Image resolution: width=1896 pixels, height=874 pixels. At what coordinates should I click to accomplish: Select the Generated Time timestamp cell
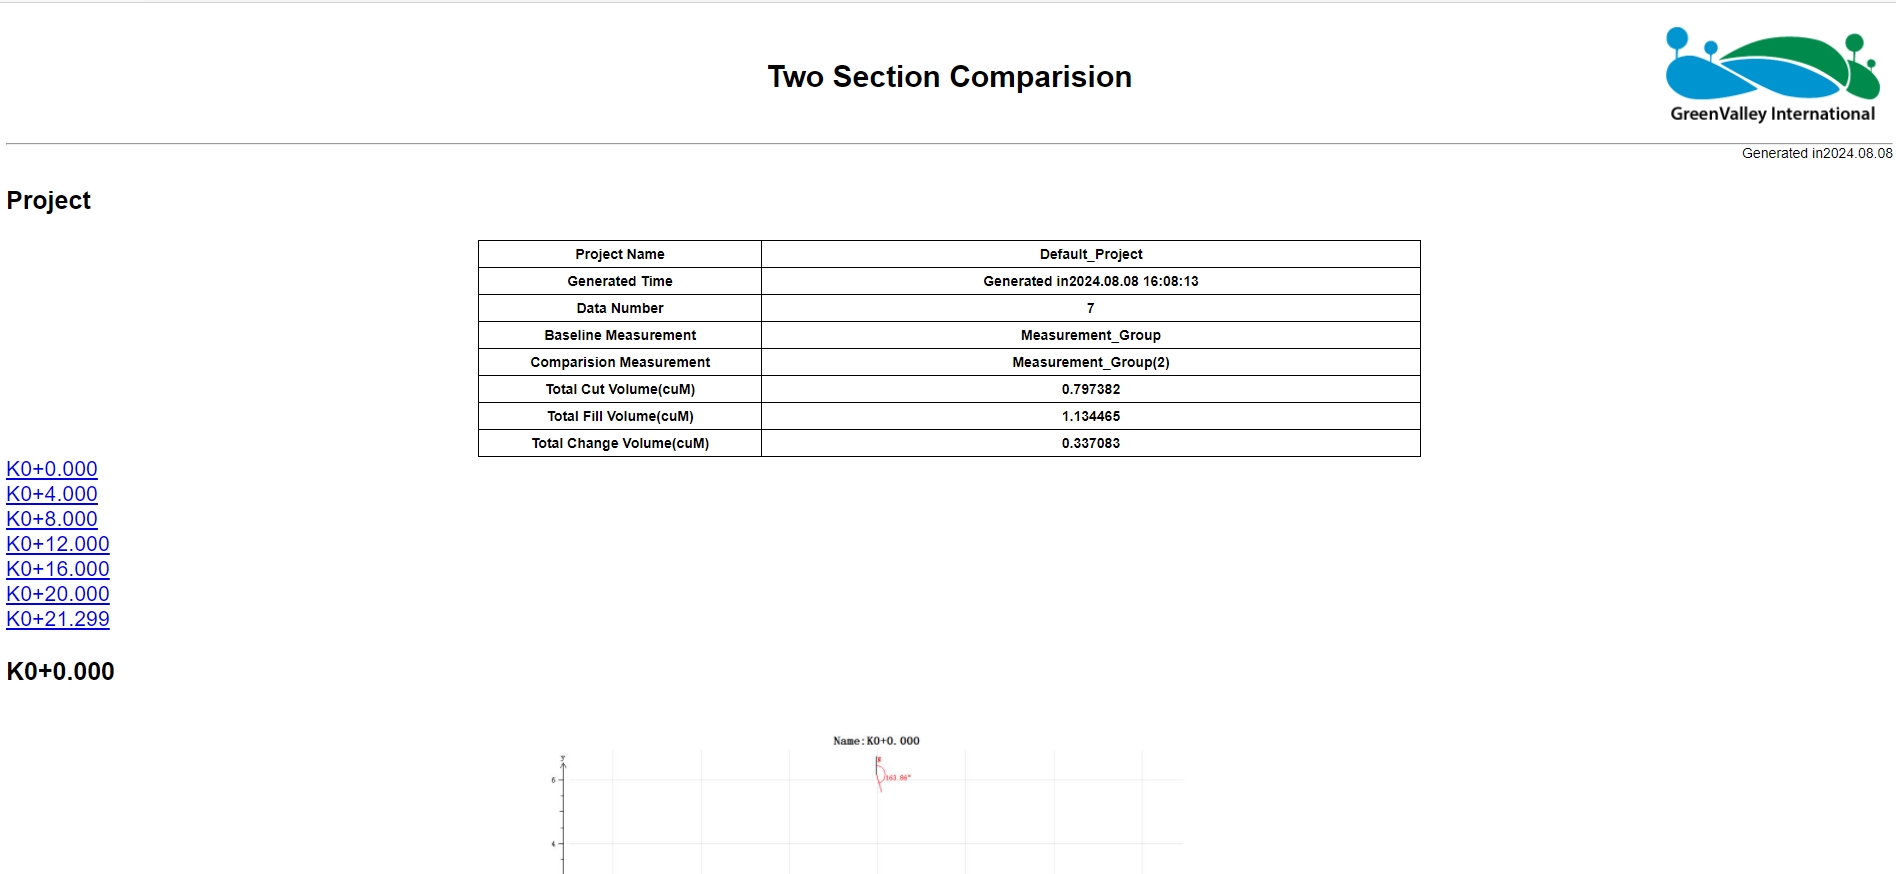click(1090, 281)
